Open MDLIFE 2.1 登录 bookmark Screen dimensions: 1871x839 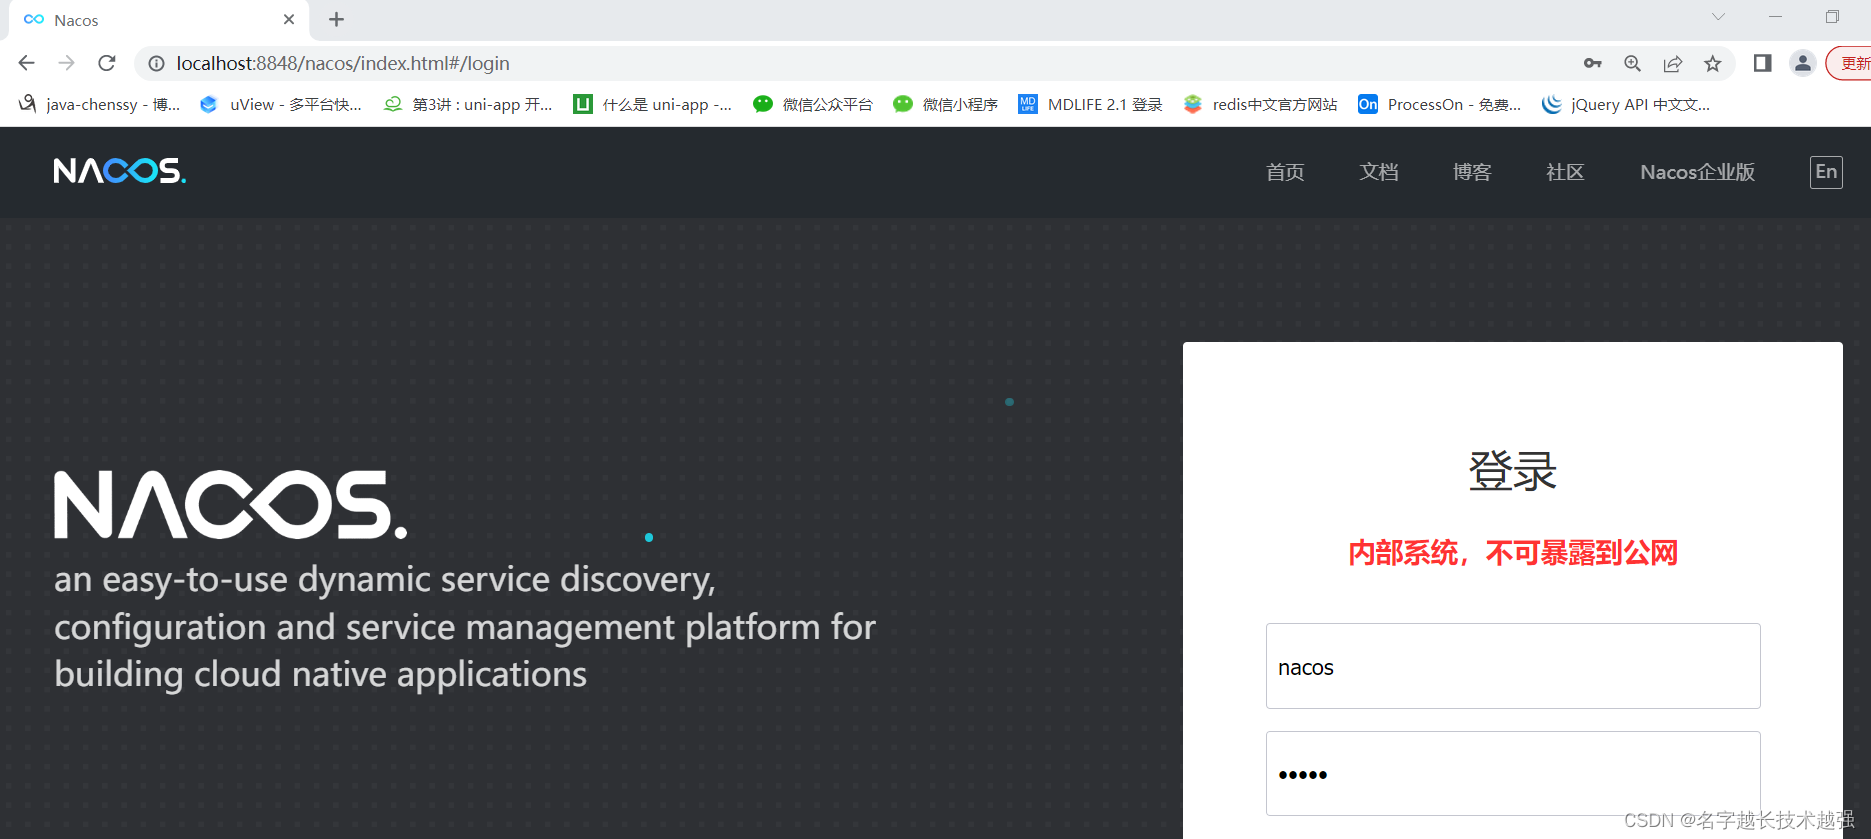pos(1090,104)
